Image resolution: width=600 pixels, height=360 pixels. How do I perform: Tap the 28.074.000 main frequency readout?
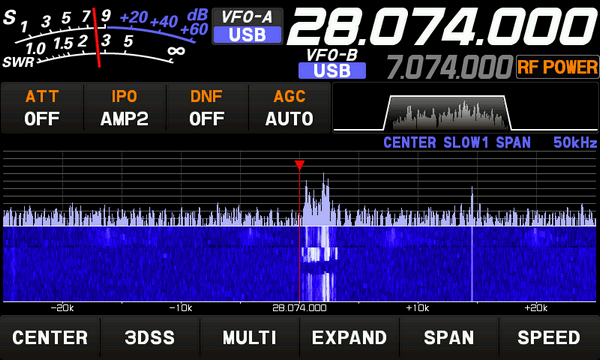point(442,27)
